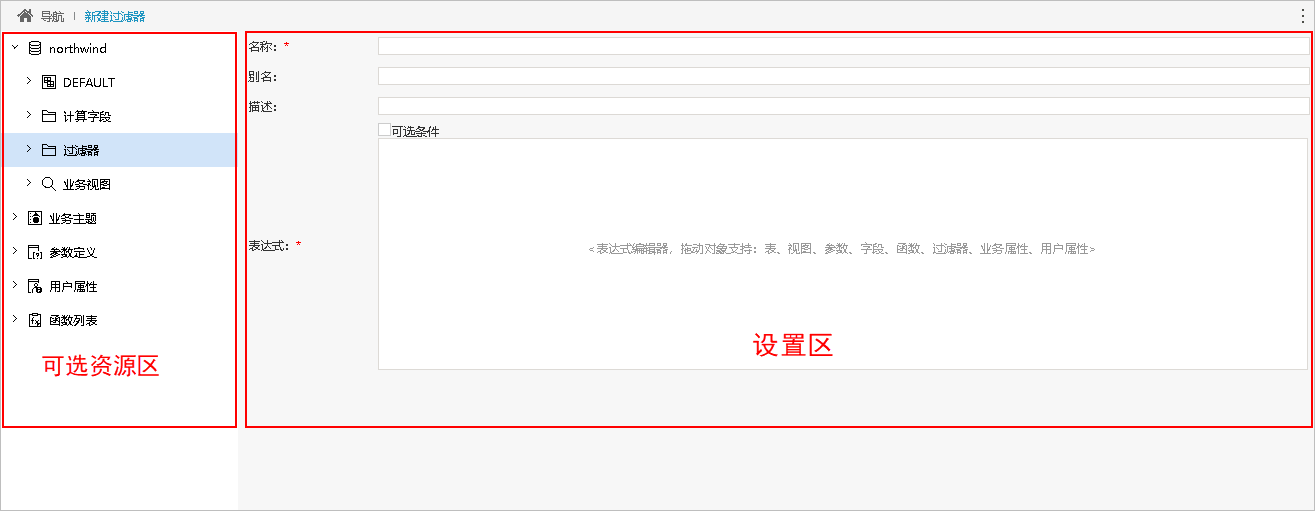Select the 函数列表 tree label

(x=73, y=320)
